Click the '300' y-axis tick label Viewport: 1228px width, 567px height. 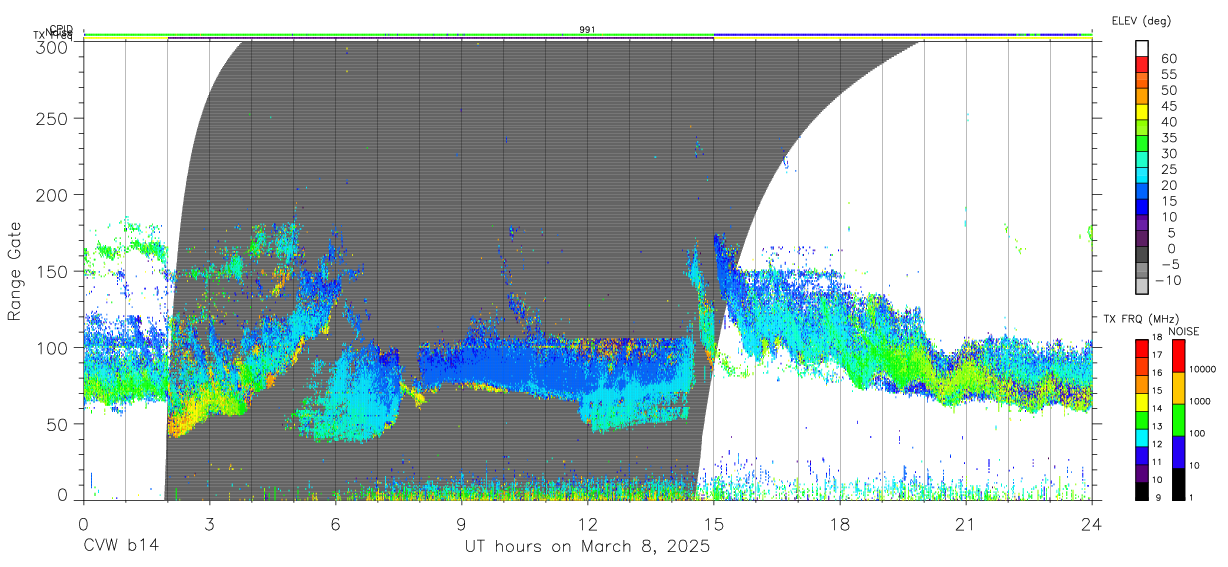click(x=52, y=46)
